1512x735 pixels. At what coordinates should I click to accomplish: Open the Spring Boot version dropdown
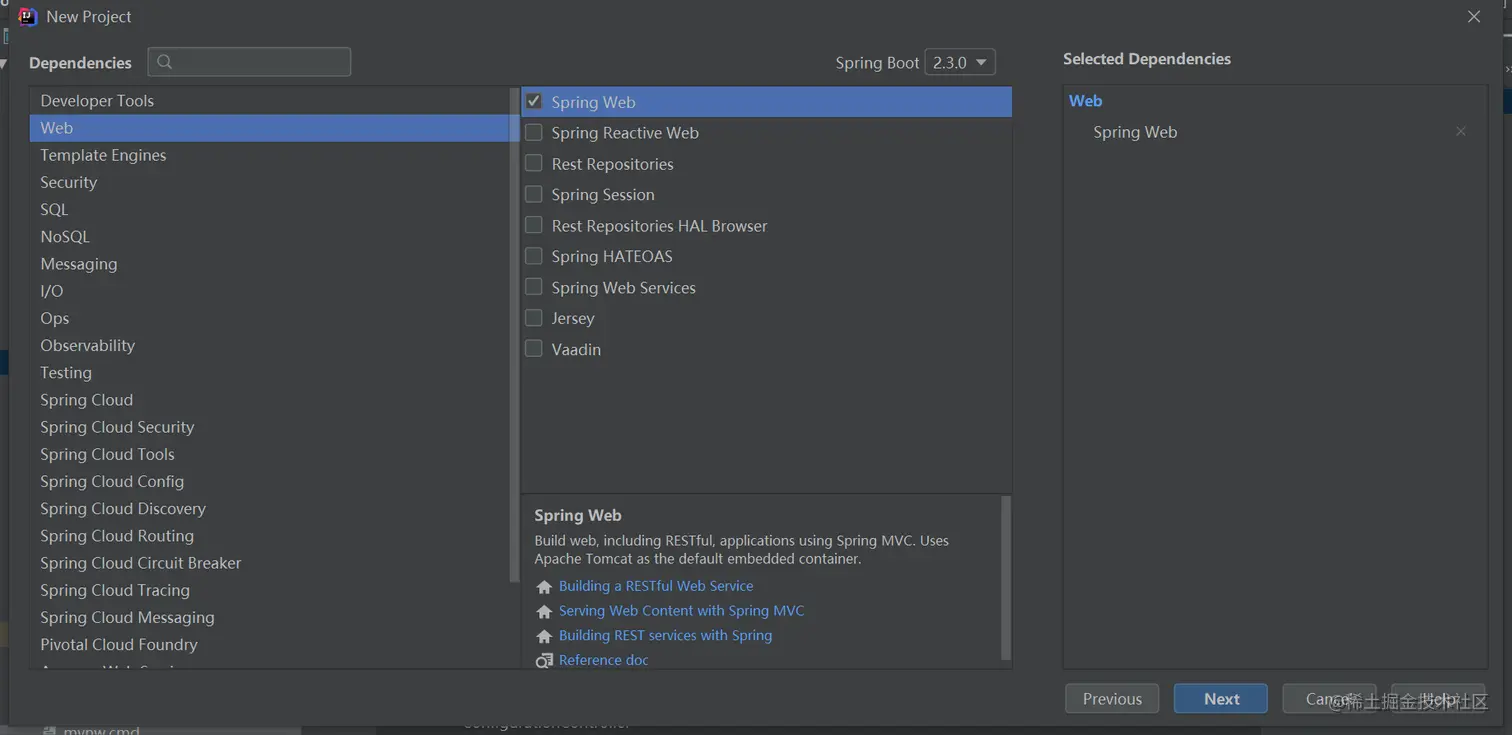click(960, 62)
